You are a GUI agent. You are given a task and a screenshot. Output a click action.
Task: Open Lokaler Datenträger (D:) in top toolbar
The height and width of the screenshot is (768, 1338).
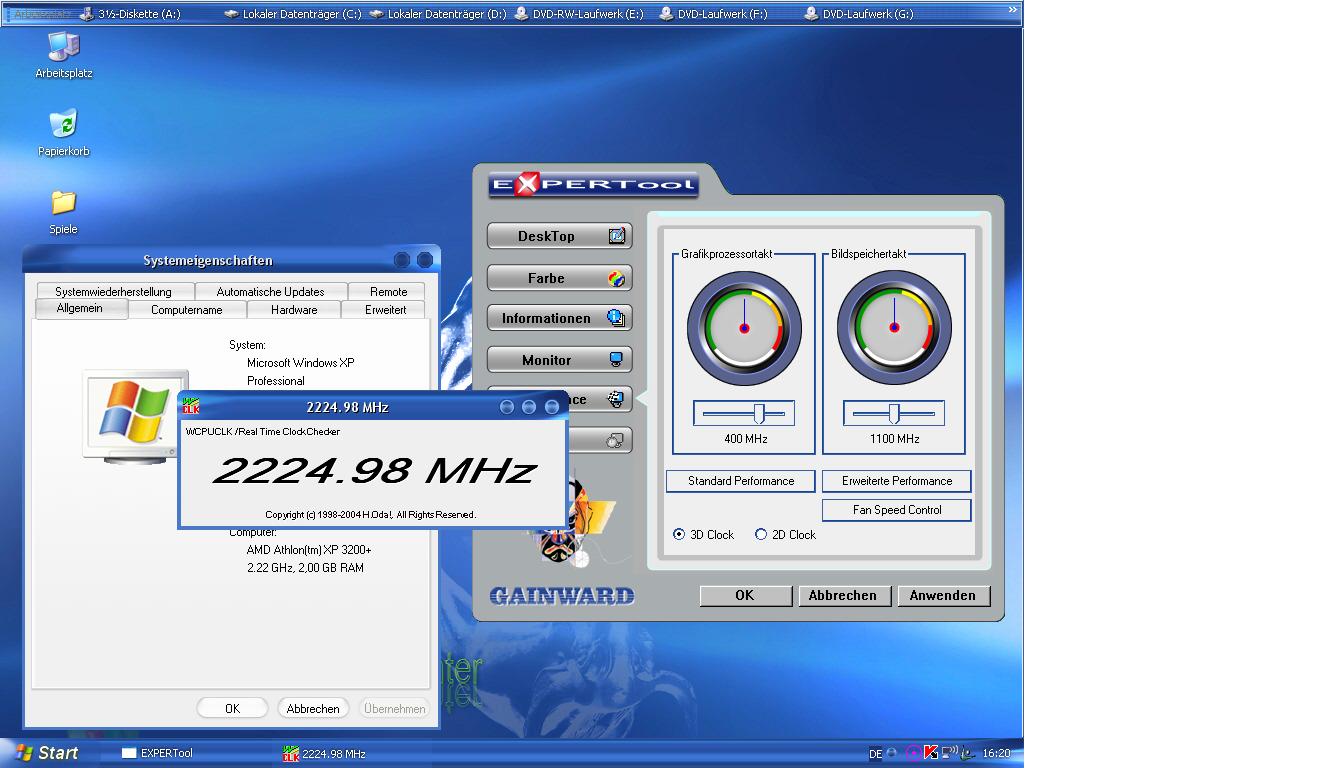(x=438, y=14)
